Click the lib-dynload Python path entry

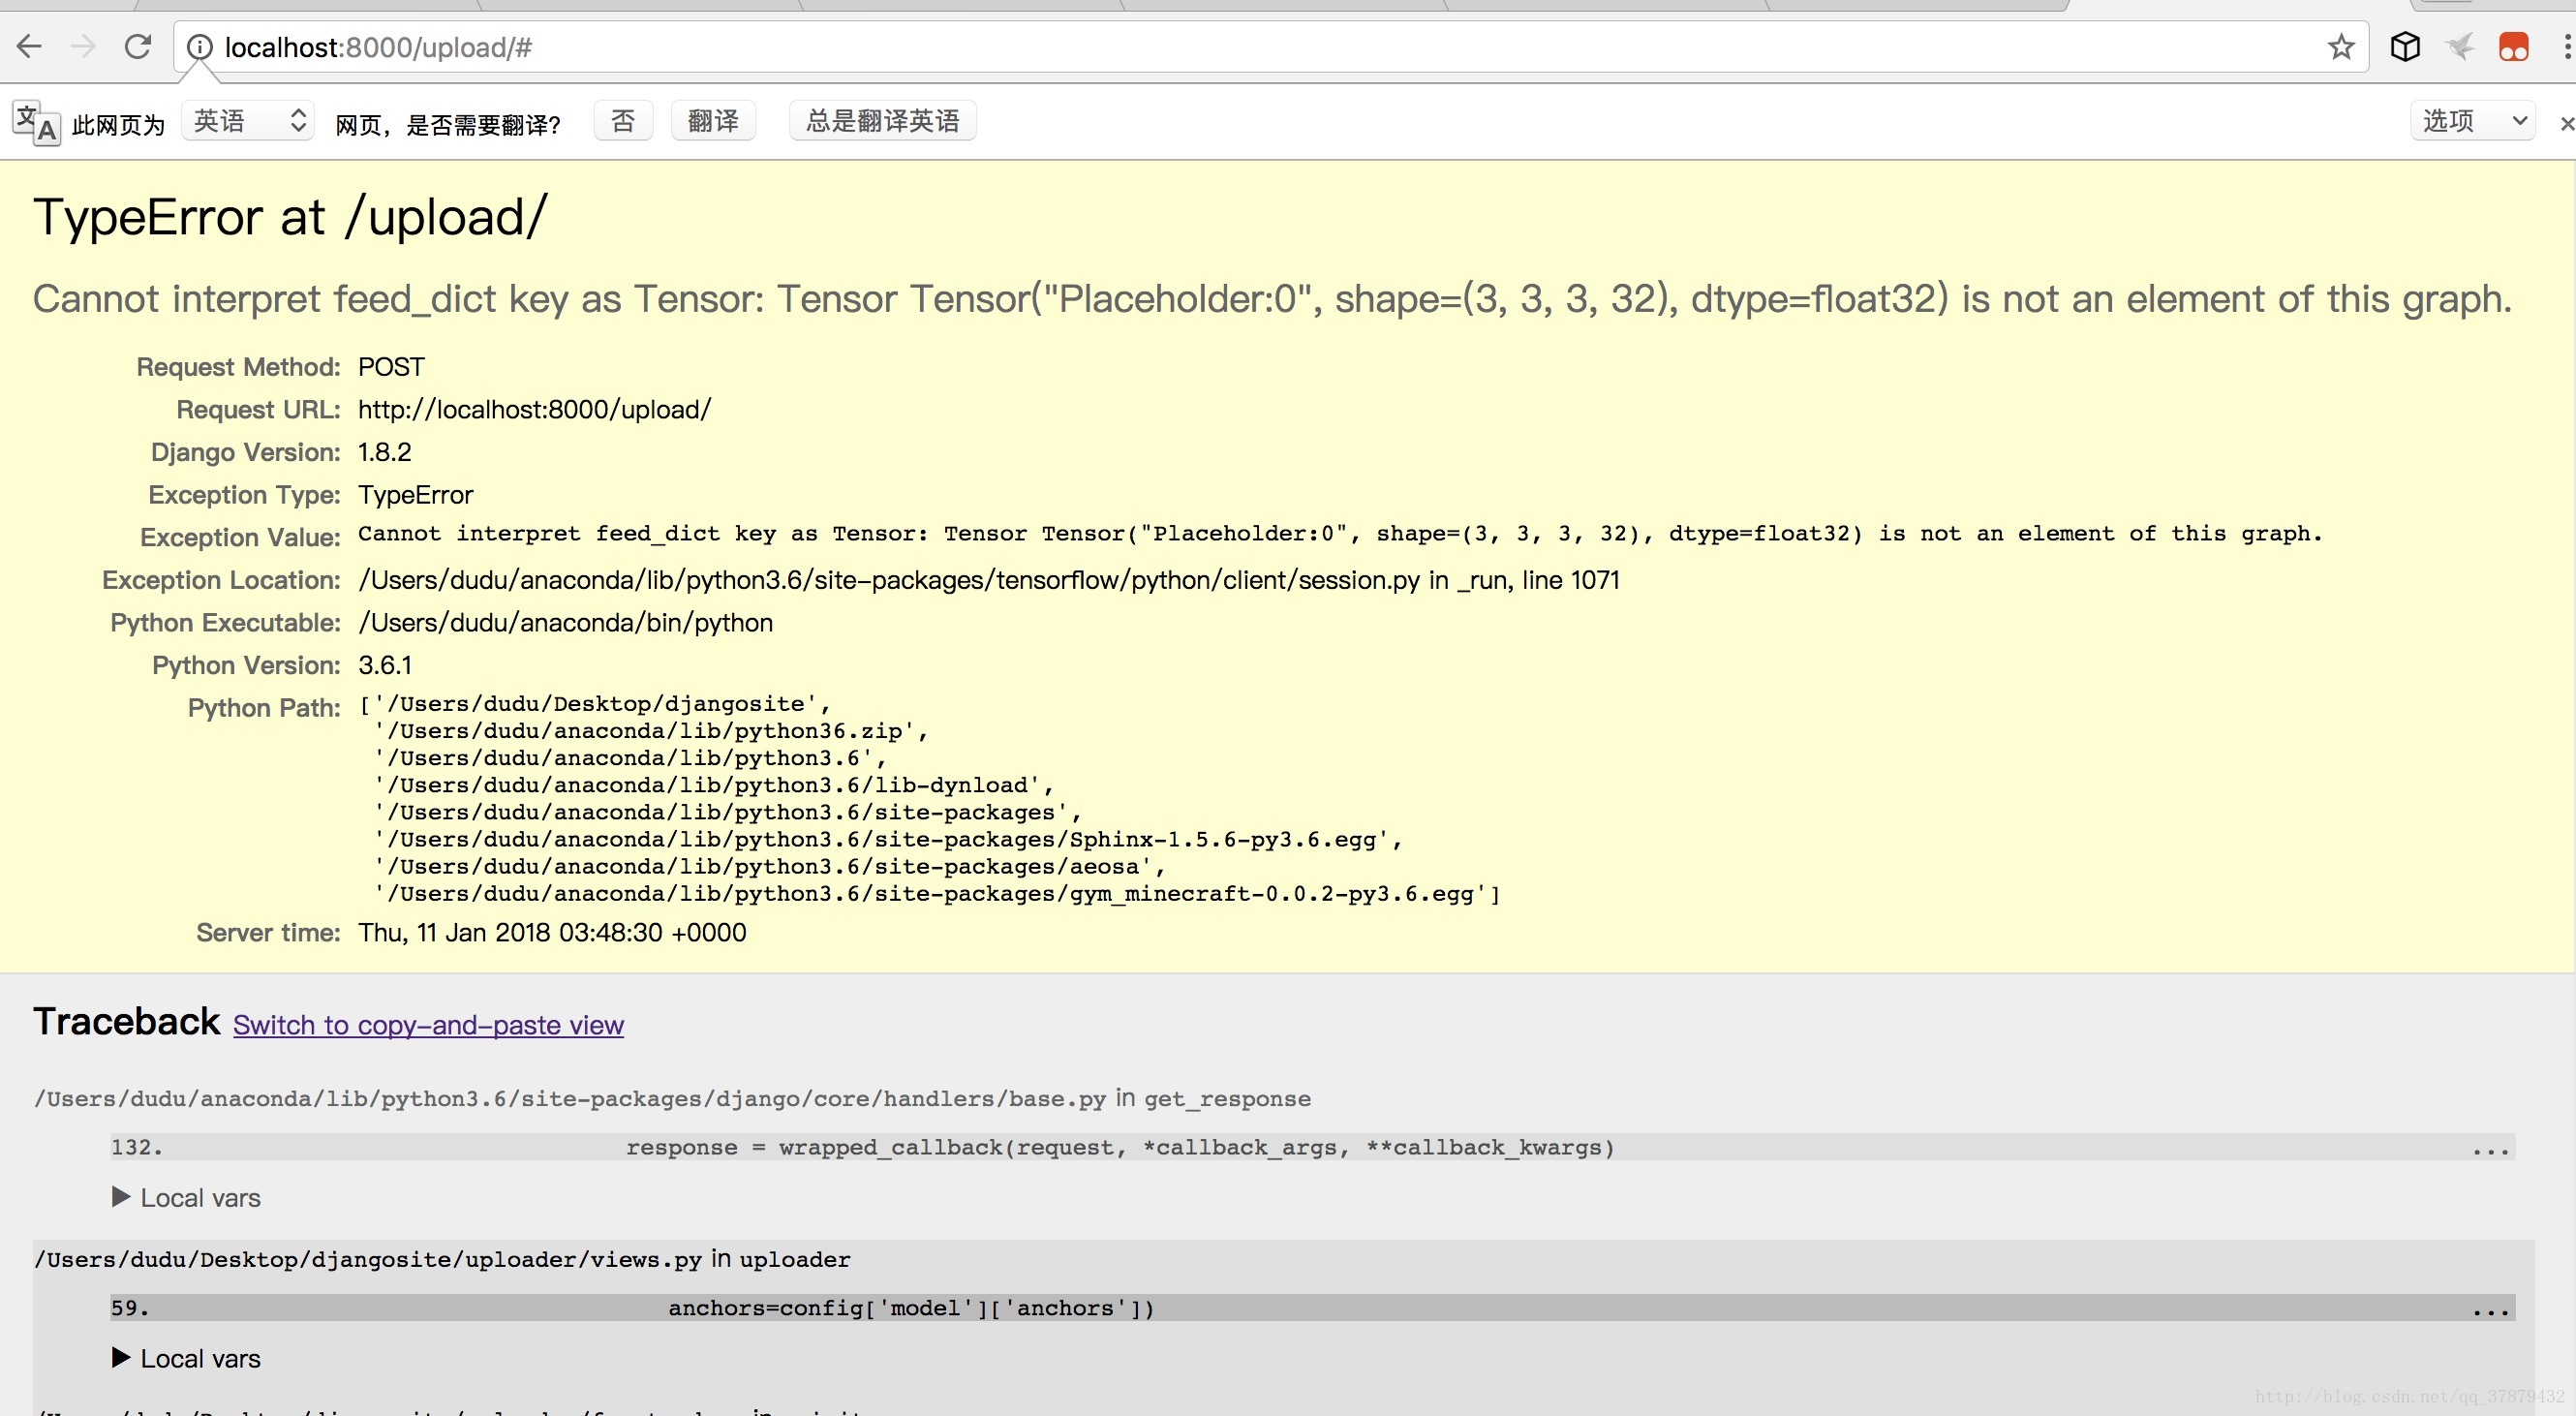click(x=707, y=786)
